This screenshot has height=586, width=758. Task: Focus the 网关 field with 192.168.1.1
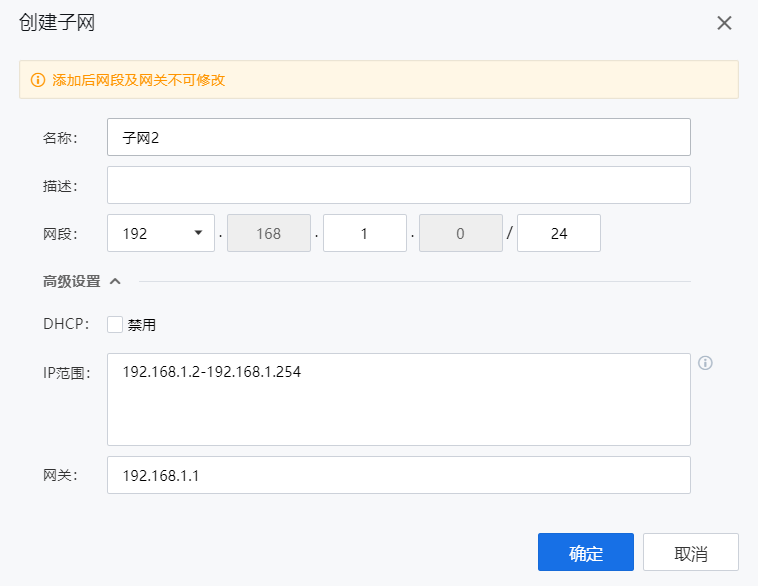coord(399,475)
